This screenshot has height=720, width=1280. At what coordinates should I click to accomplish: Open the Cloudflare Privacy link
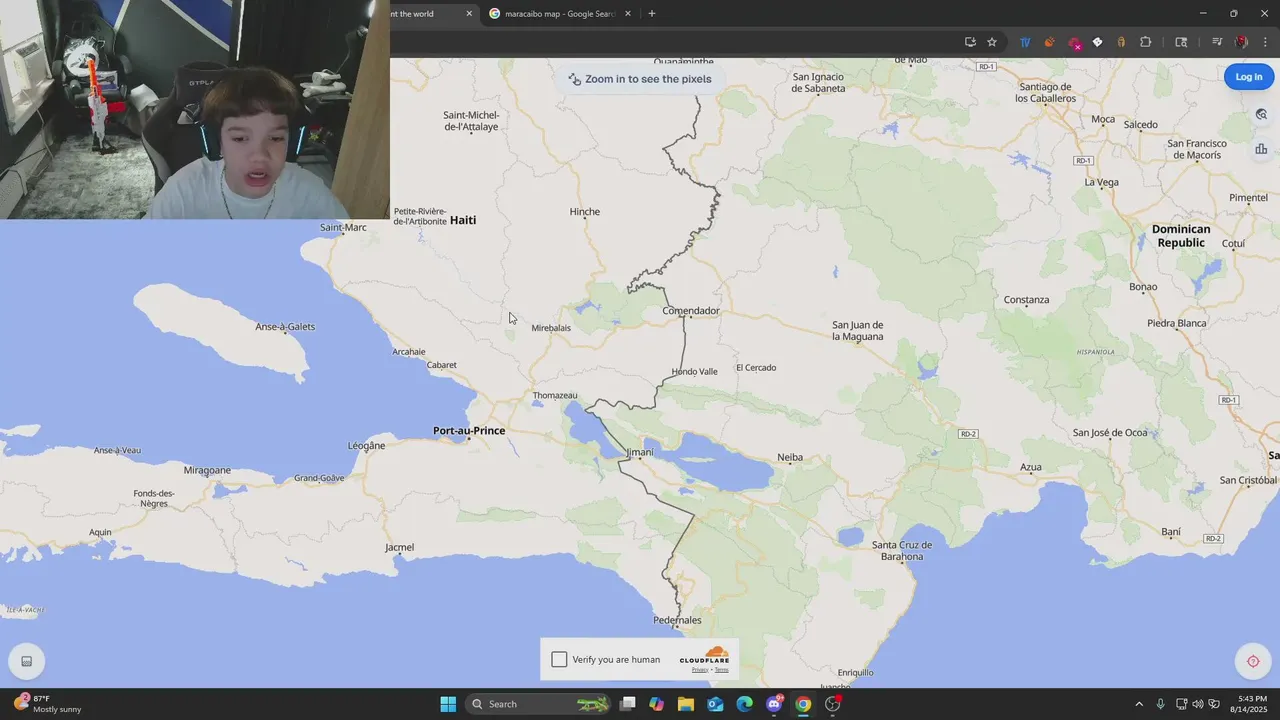700,670
